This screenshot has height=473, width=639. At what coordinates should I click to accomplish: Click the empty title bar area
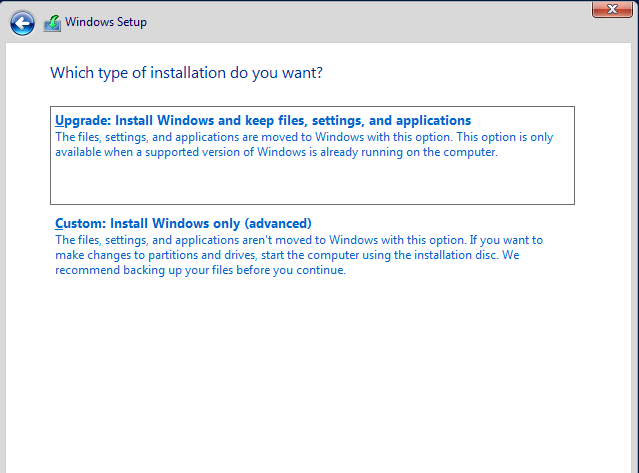tap(367, 22)
